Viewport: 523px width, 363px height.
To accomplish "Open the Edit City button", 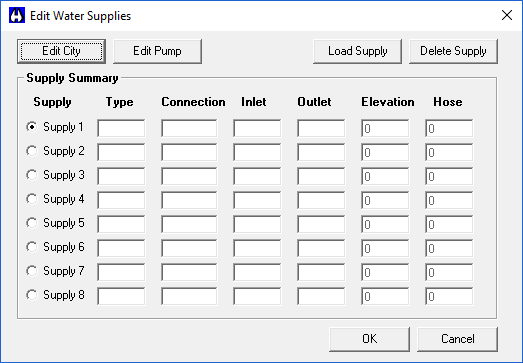I will [x=61, y=51].
